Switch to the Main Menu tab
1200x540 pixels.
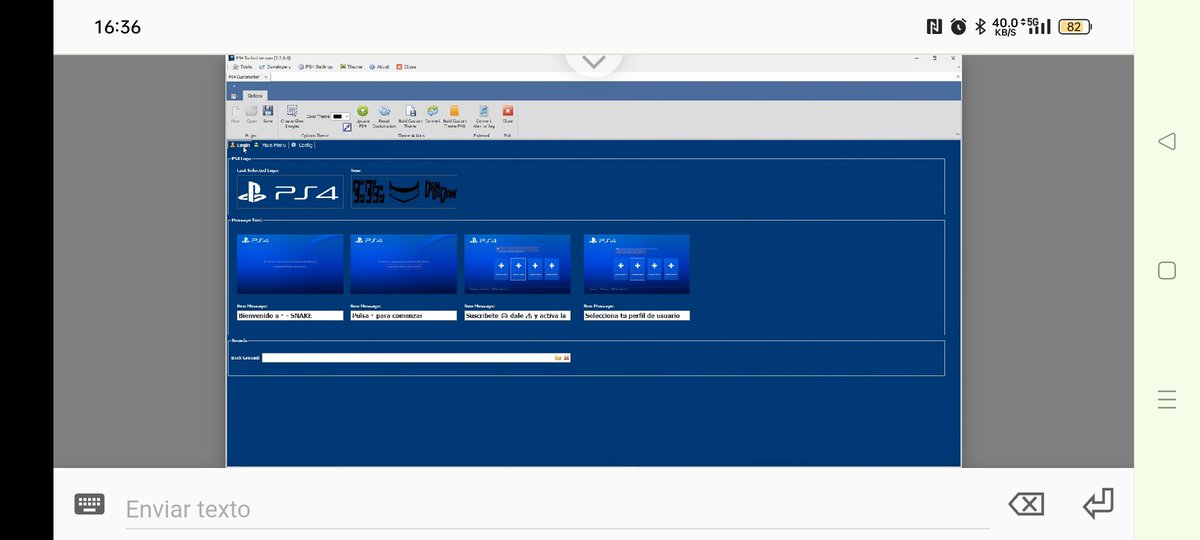click(x=271, y=145)
